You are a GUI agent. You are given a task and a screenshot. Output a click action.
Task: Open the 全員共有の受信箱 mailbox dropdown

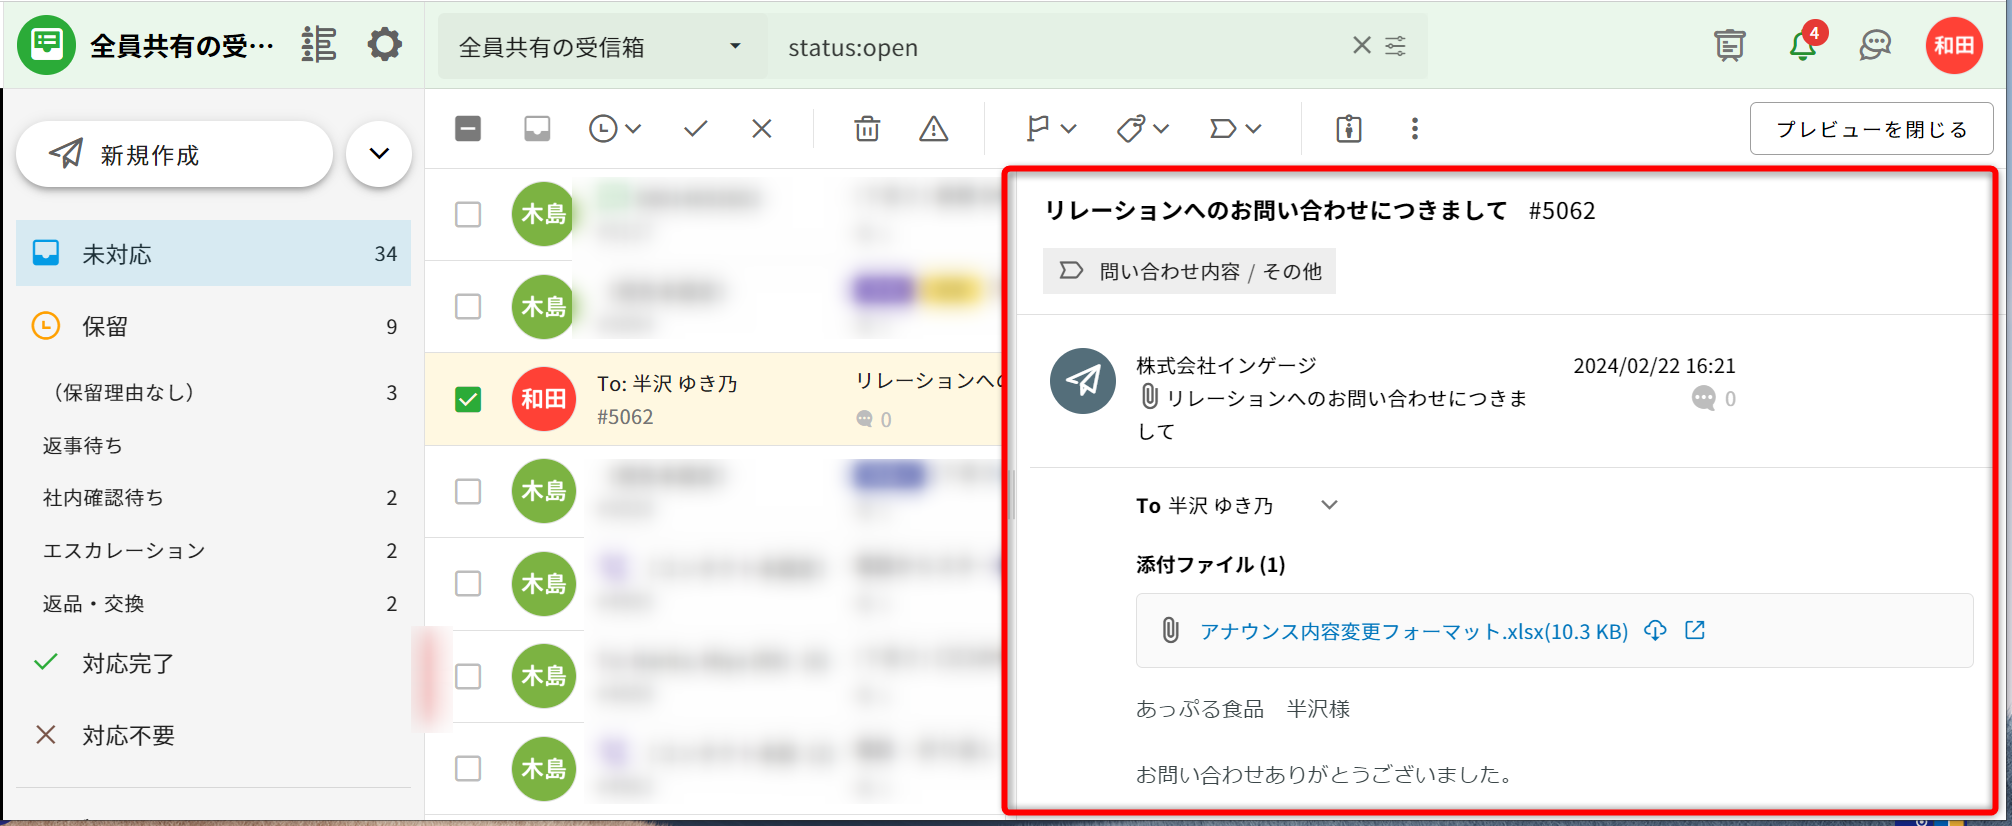coord(602,47)
